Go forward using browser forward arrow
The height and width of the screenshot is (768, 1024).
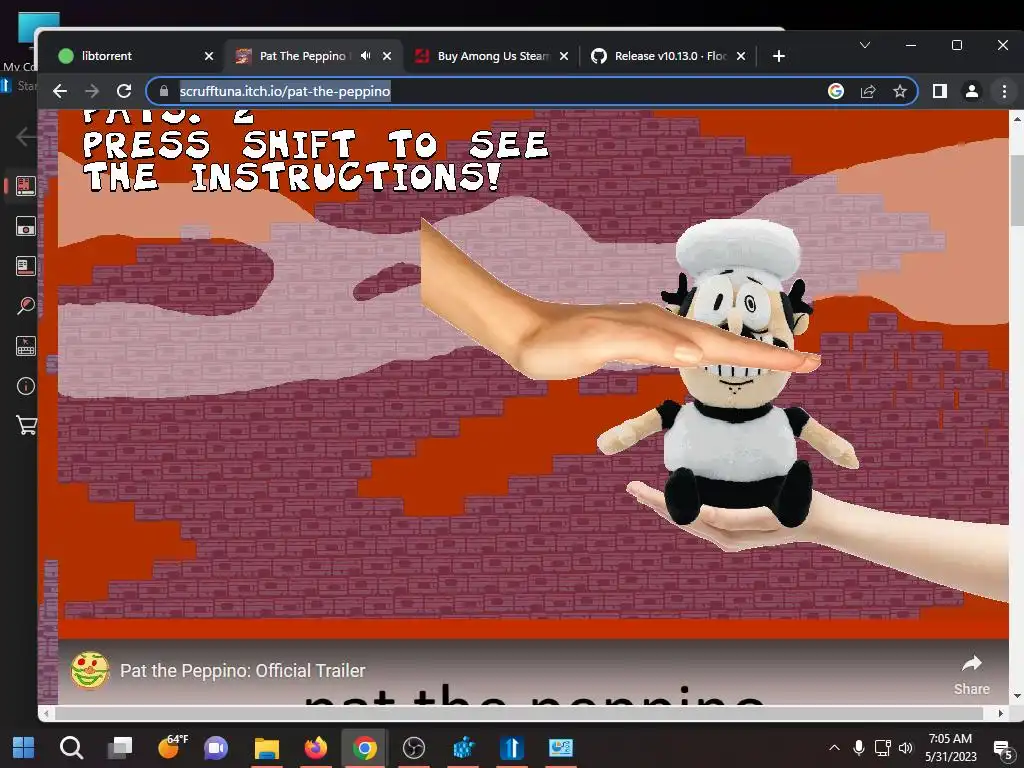pos(92,91)
